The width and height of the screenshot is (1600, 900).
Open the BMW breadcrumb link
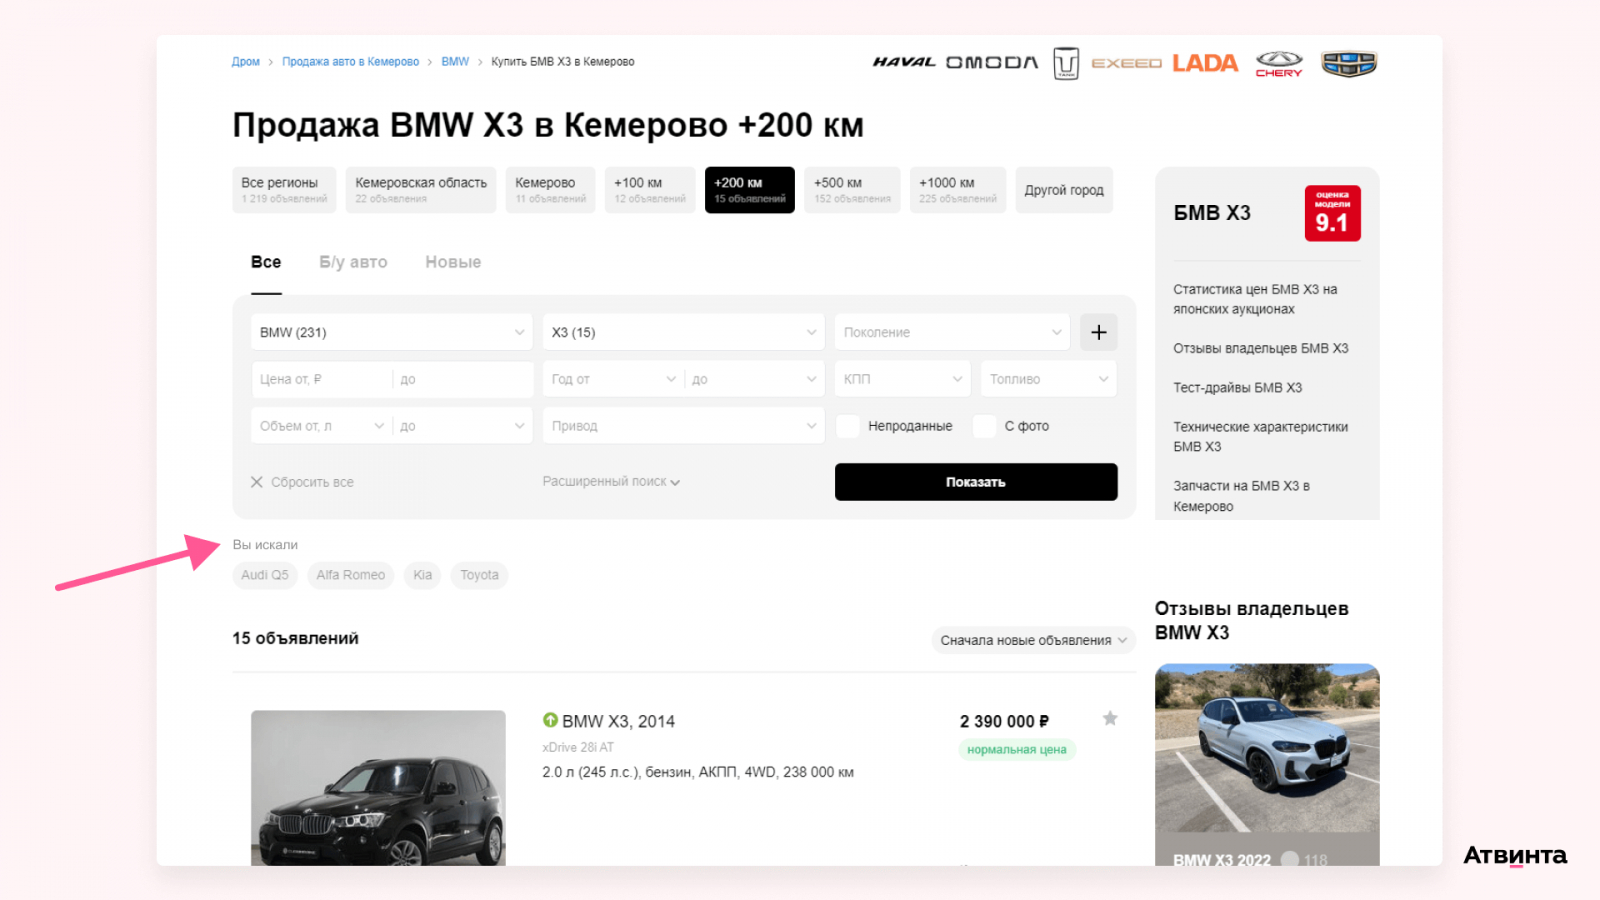455,62
